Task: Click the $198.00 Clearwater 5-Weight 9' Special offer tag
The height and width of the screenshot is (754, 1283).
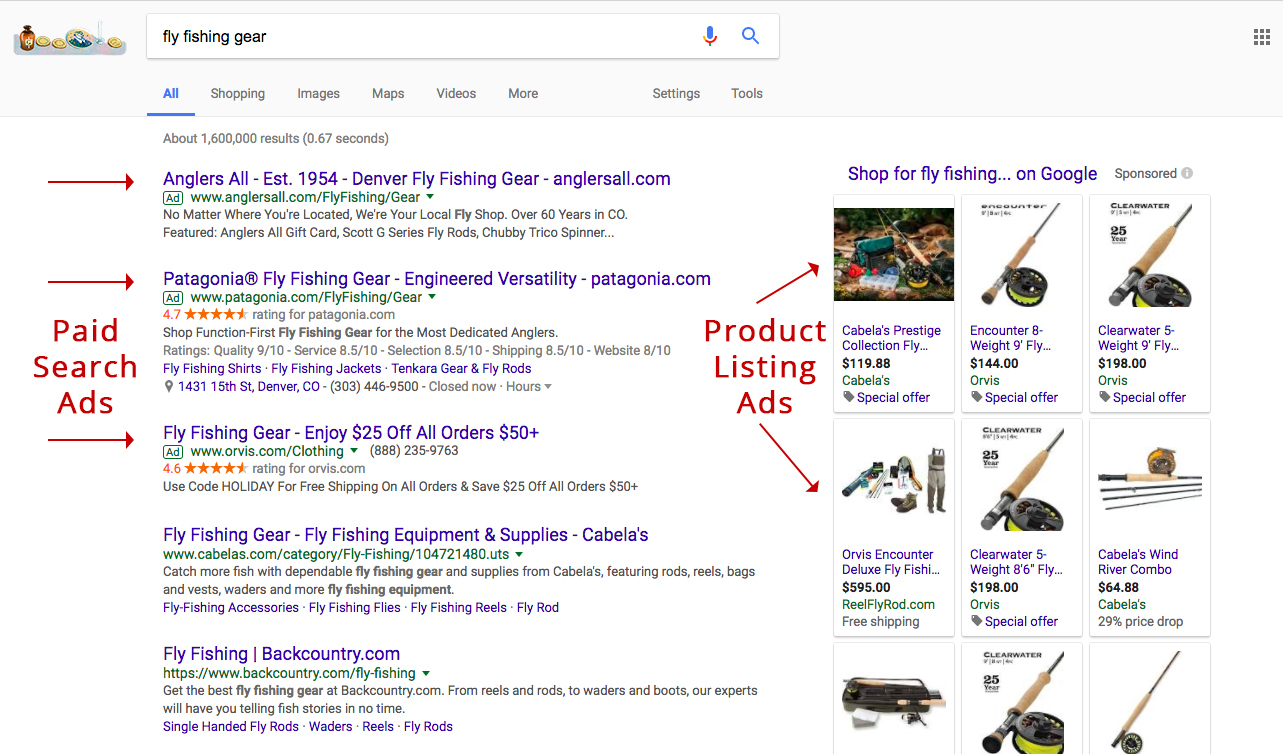Action: (1104, 397)
